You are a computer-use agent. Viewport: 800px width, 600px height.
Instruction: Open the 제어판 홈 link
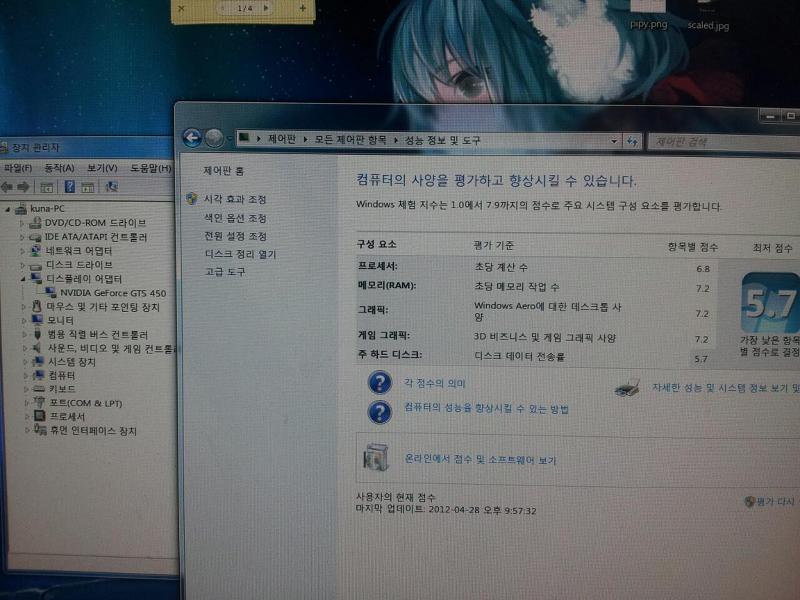223,171
